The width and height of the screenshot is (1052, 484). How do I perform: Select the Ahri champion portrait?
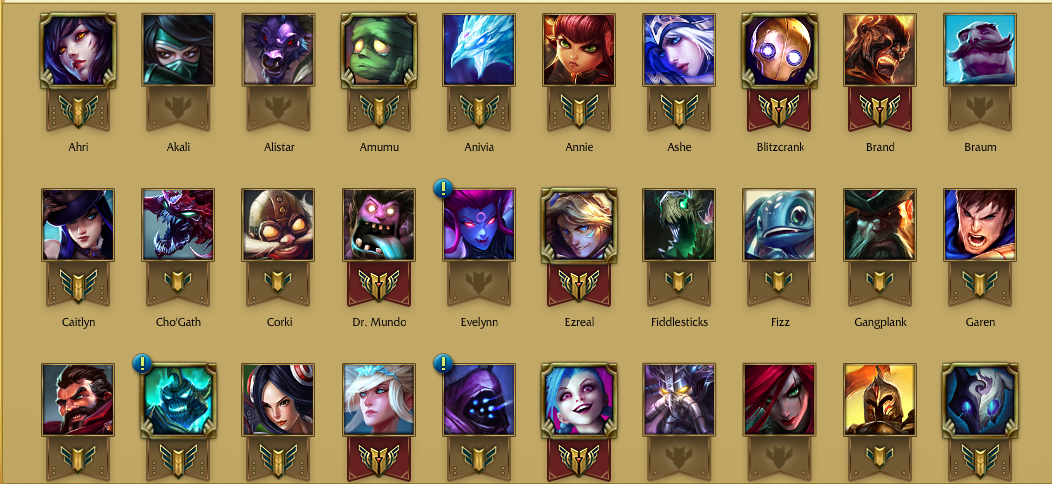(78, 51)
